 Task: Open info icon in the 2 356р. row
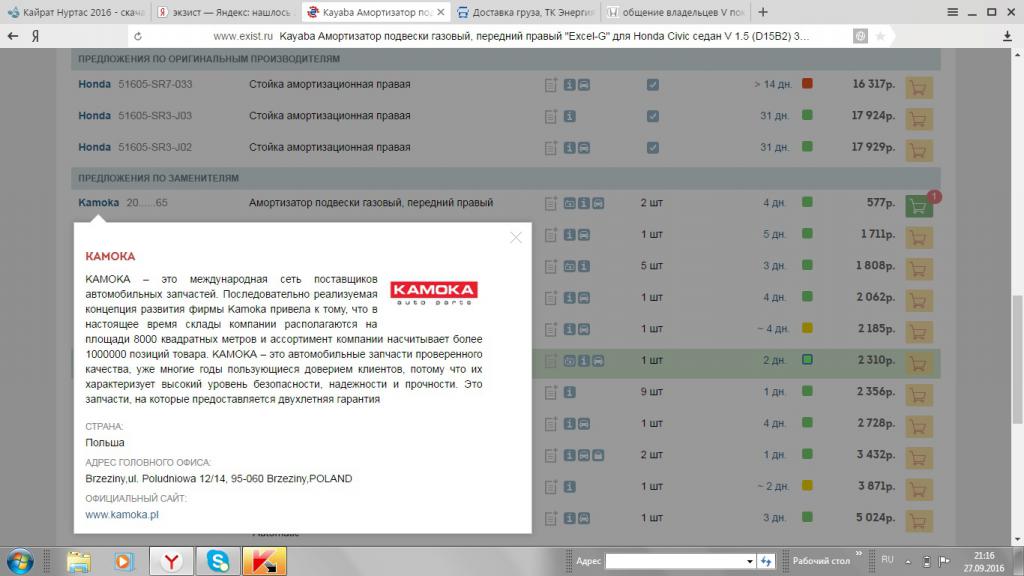point(569,392)
